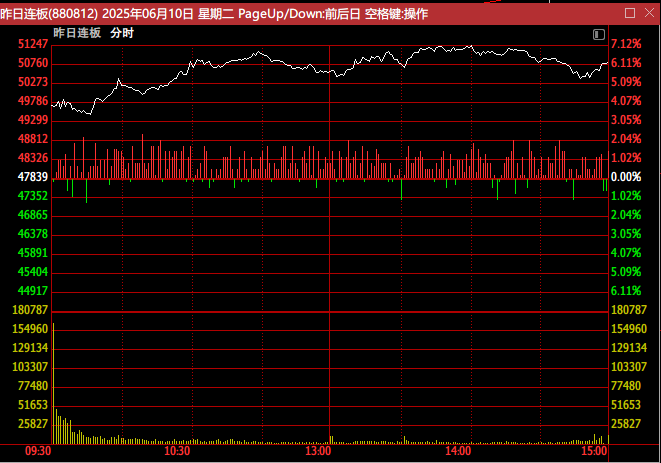661x463 pixels.
Task: Click the 25827 volume label on right axis
Action: (x=626, y=424)
